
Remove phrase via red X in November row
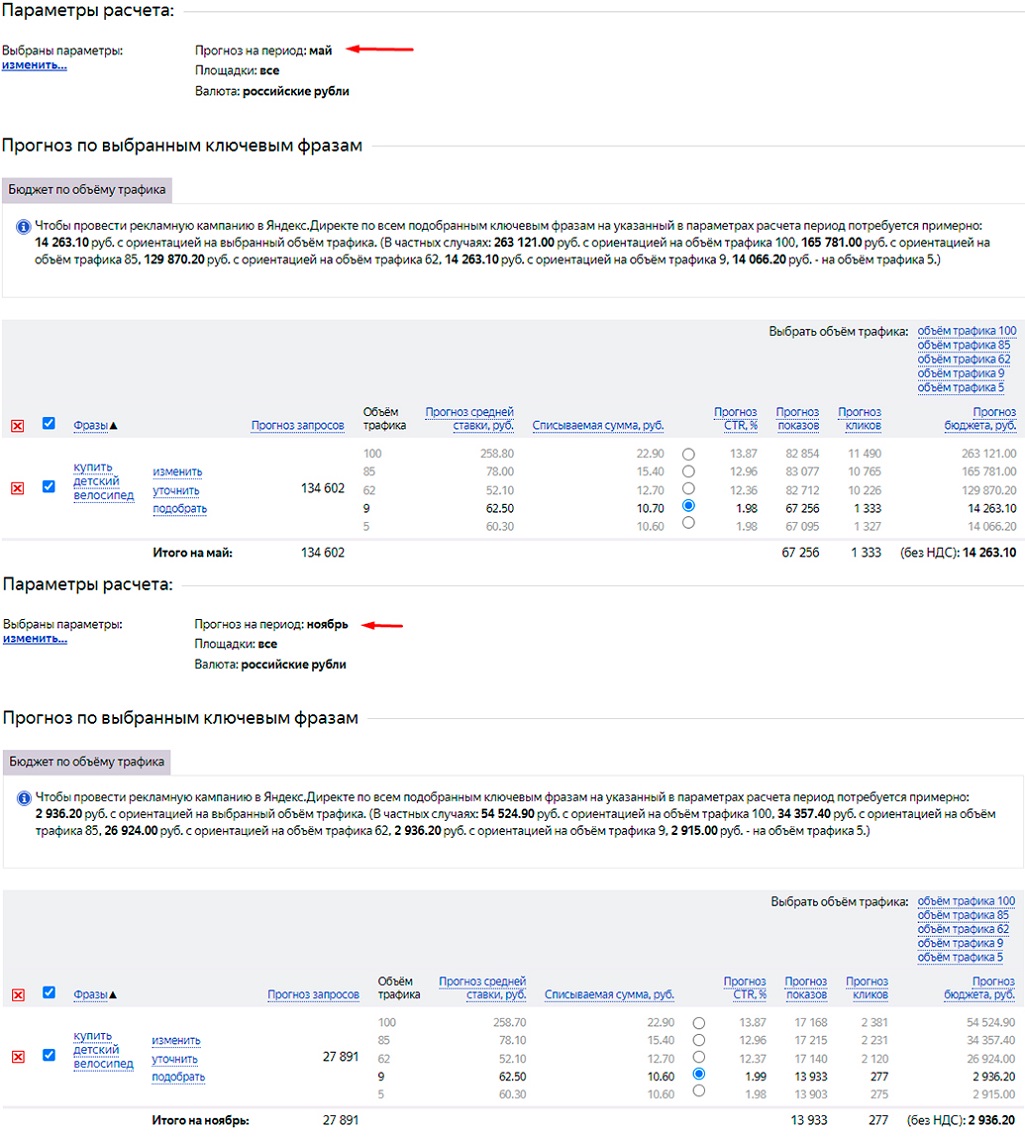click(17, 1057)
